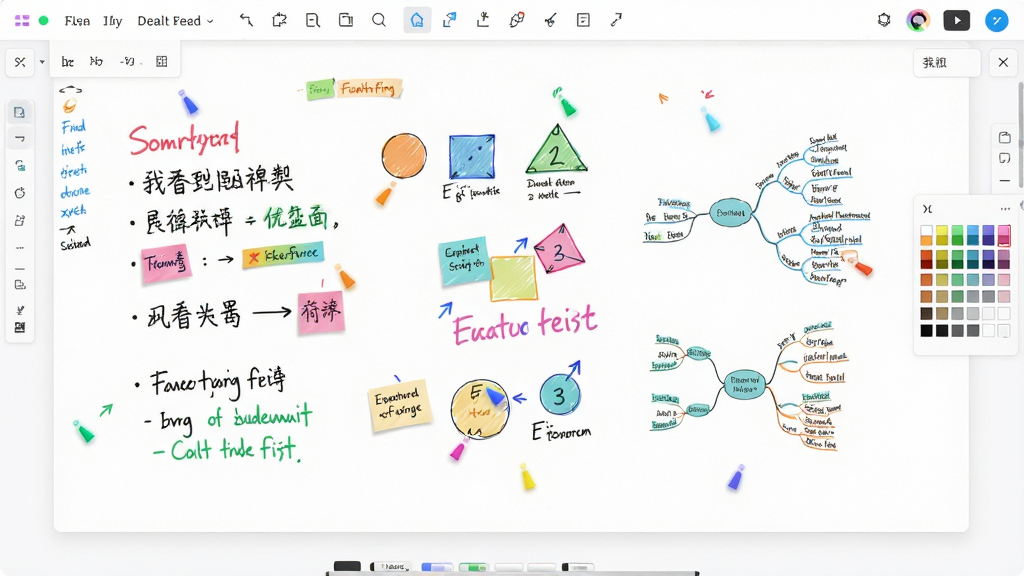
Task: Open the hexagon settings icon
Action: [884, 20]
